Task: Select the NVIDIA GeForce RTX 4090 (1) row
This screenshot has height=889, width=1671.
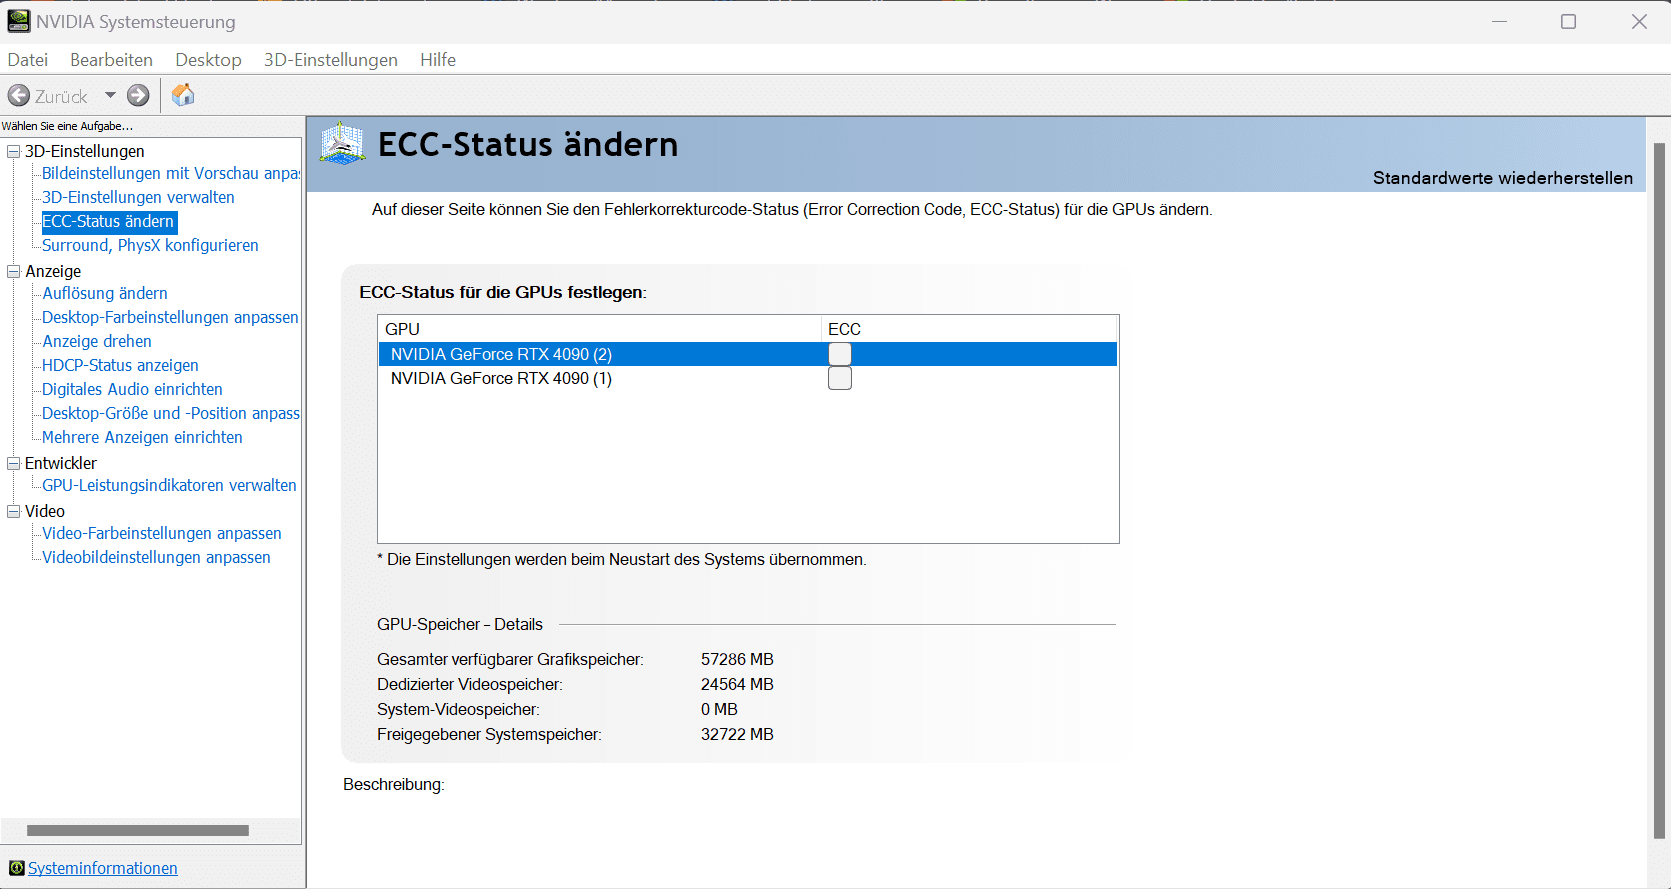Action: (748, 378)
